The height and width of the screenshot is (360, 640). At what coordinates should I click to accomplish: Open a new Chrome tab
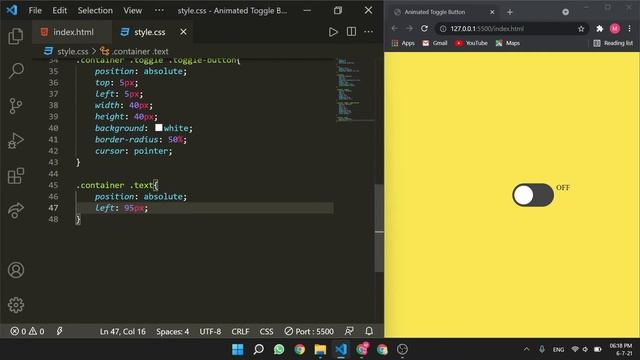510,12
